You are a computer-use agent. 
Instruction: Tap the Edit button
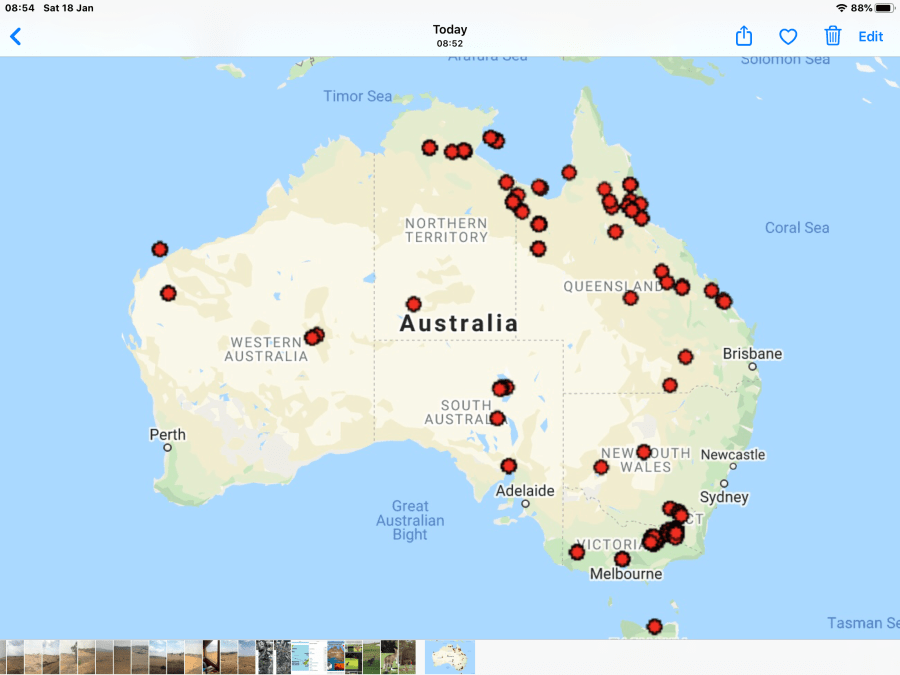pos(871,37)
